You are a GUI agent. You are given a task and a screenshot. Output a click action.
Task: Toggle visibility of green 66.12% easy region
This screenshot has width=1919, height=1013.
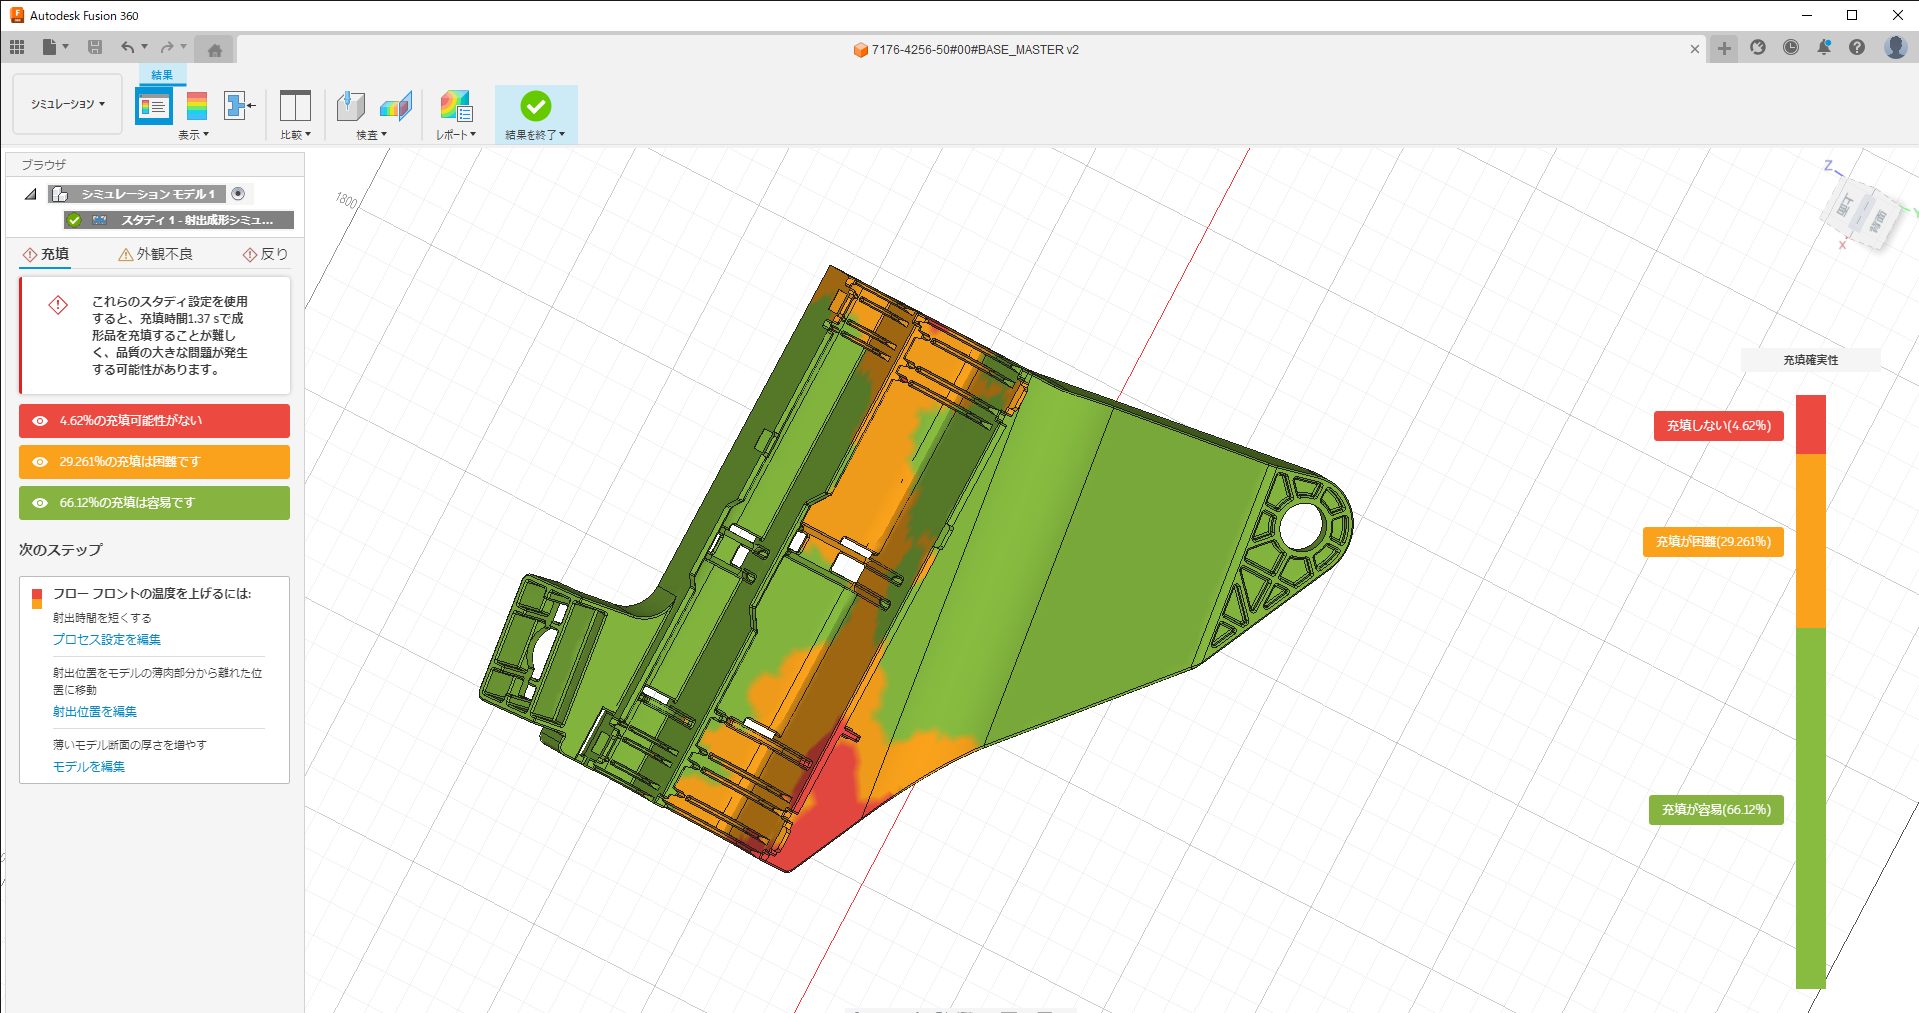tap(40, 503)
